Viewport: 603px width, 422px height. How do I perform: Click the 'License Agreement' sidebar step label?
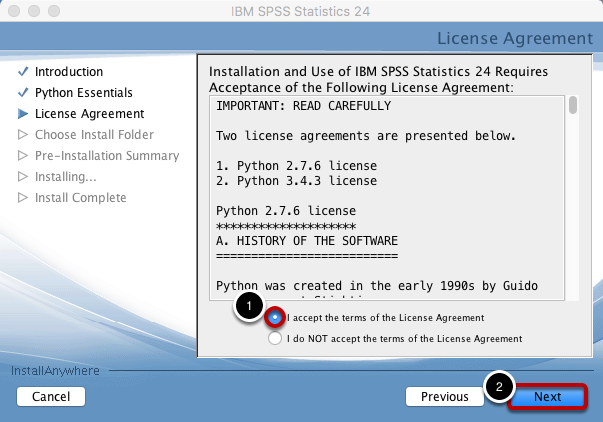click(89, 114)
